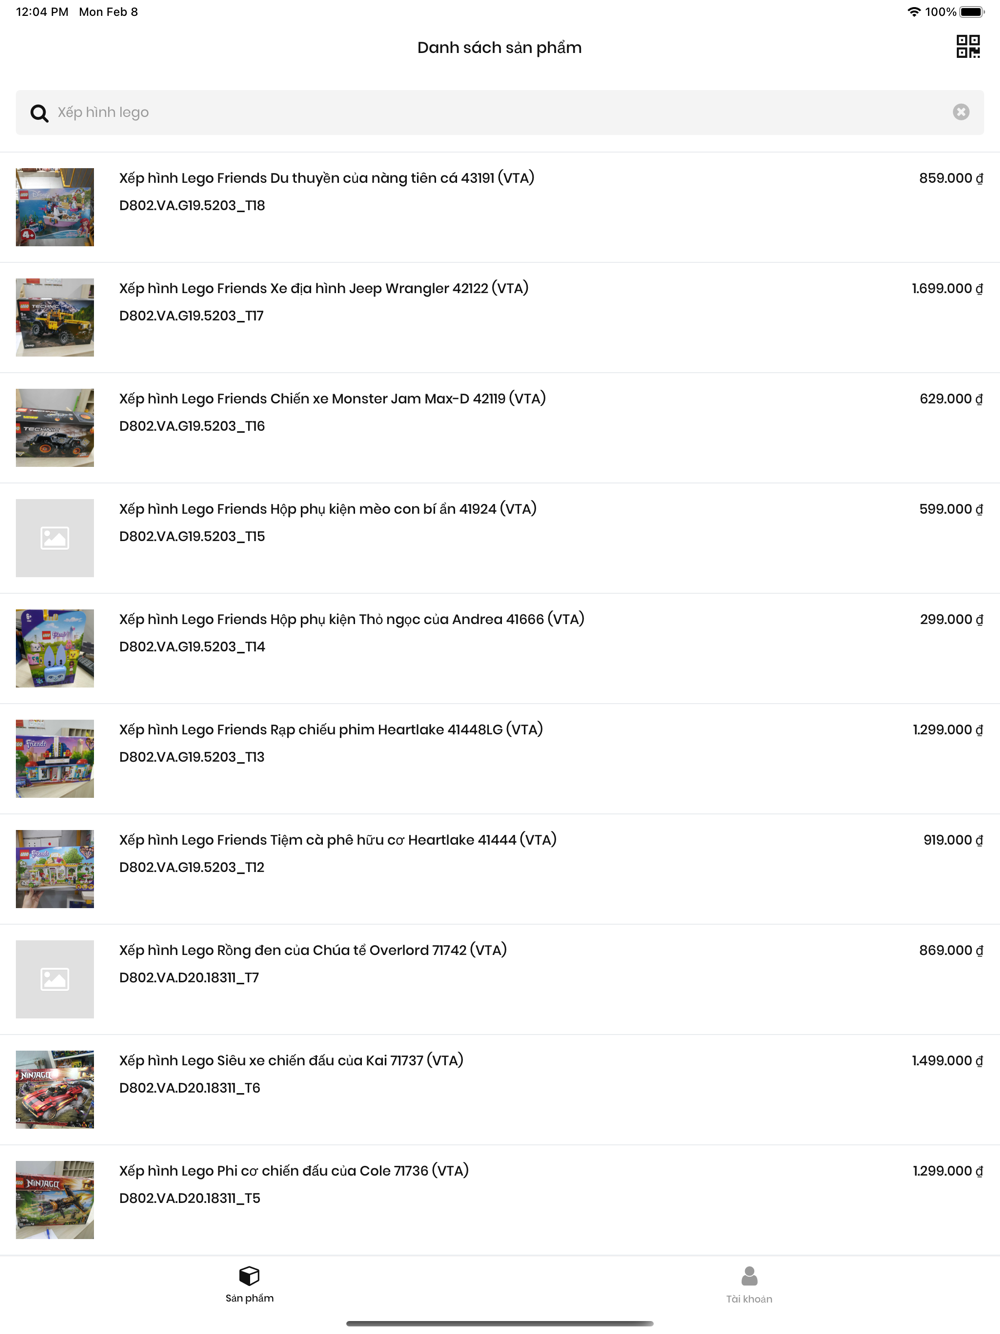Open the Thỏ ngọc của Andrea product image
Image resolution: width=1000 pixels, height=1334 pixels.
tap(55, 648)
